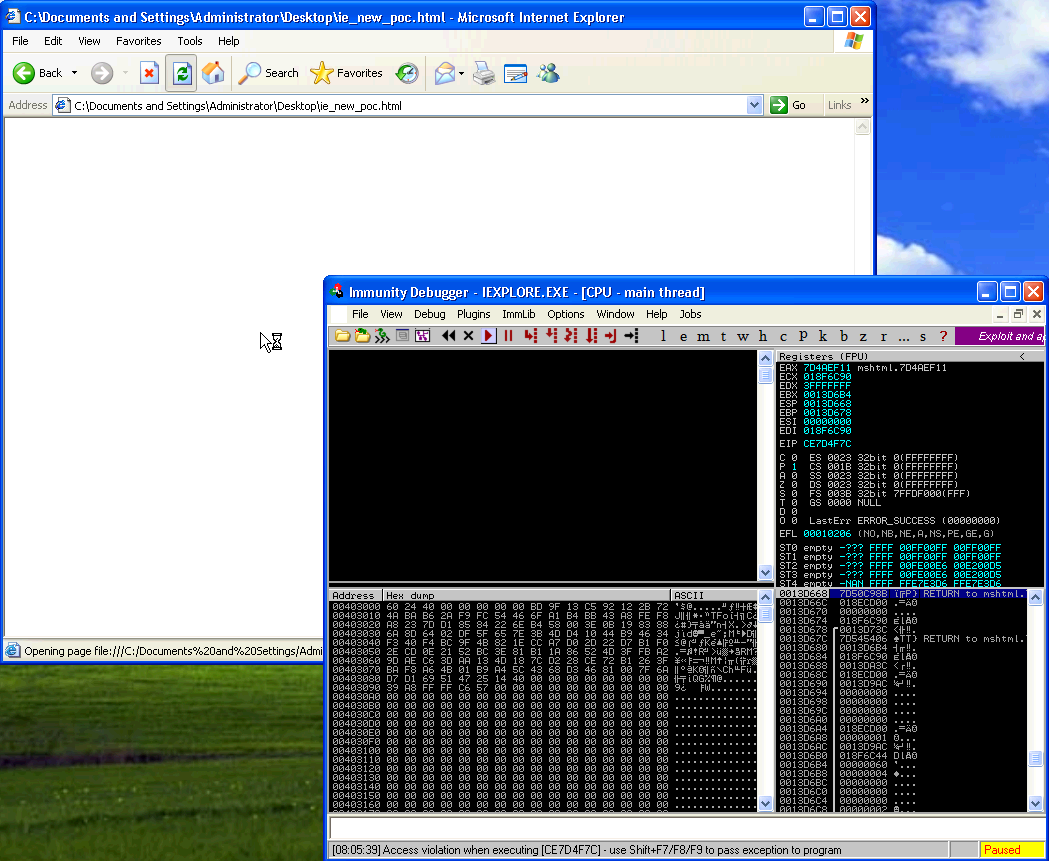Click the down arrow of disassembly pane scrollbar
The height and width of the screenshot is (861, 1049).
[x=765, y=572]
